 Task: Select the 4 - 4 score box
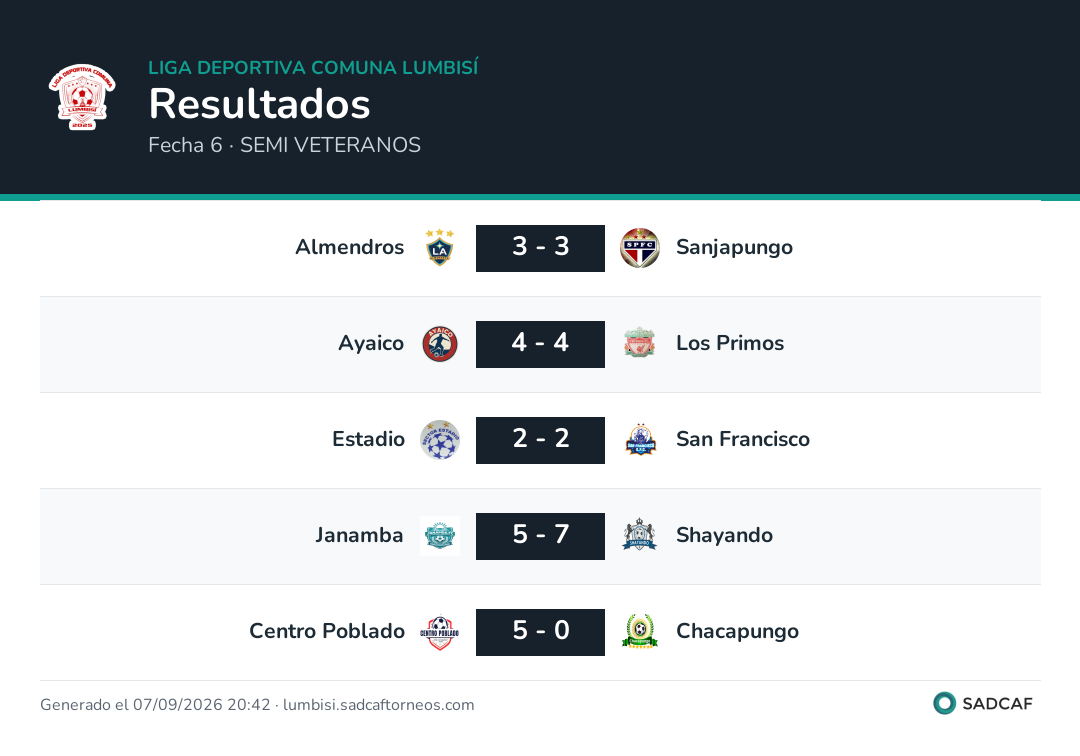(x=540, y=344)
